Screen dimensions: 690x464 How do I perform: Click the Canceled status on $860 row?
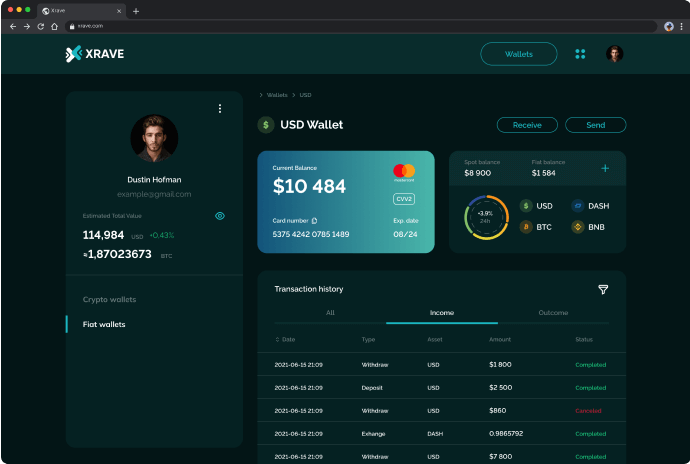(588, 411)
